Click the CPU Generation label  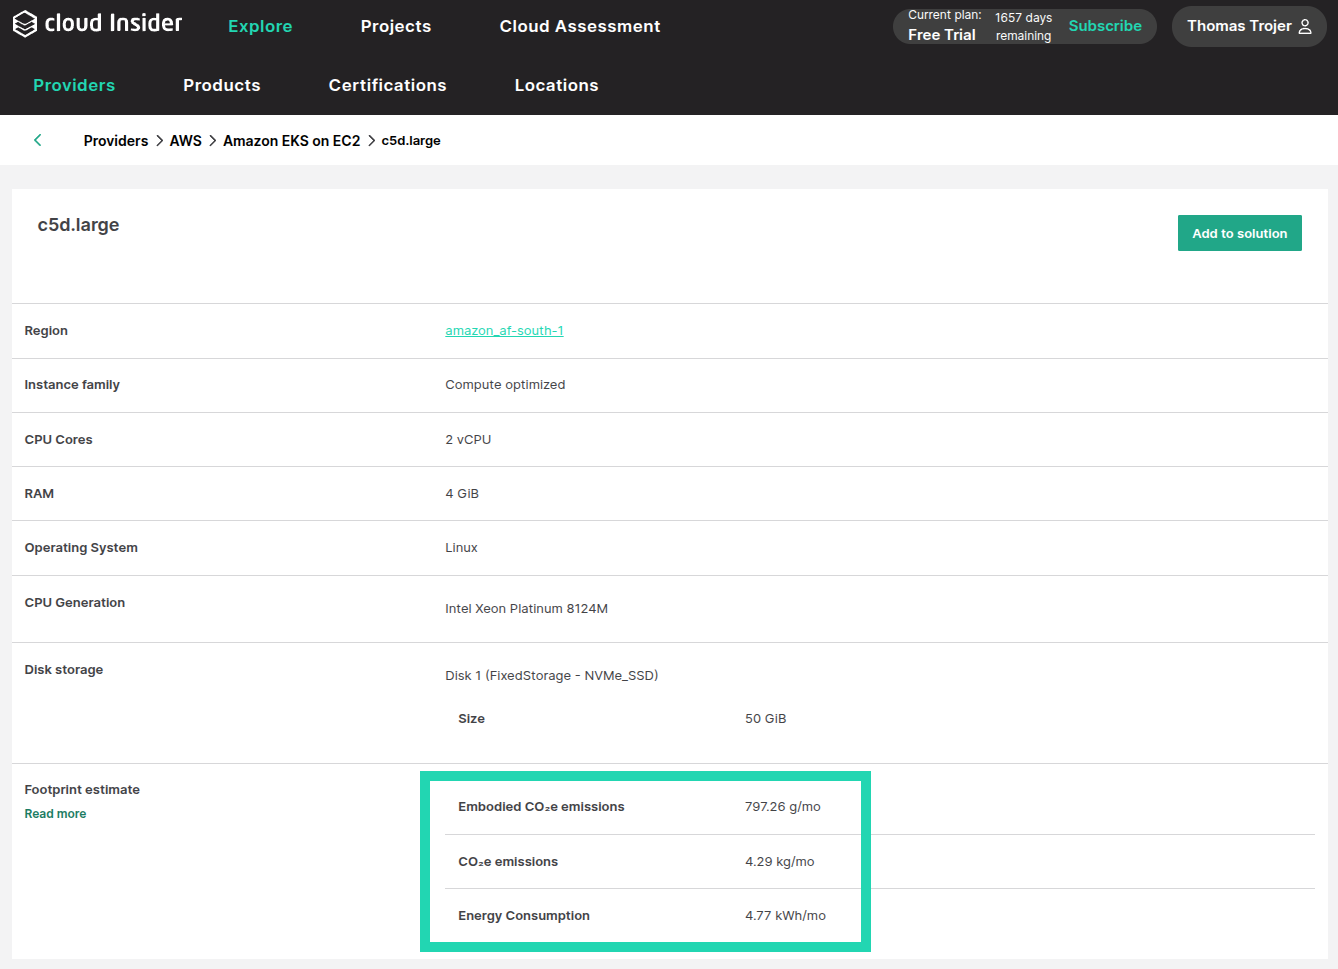point(75,603)
